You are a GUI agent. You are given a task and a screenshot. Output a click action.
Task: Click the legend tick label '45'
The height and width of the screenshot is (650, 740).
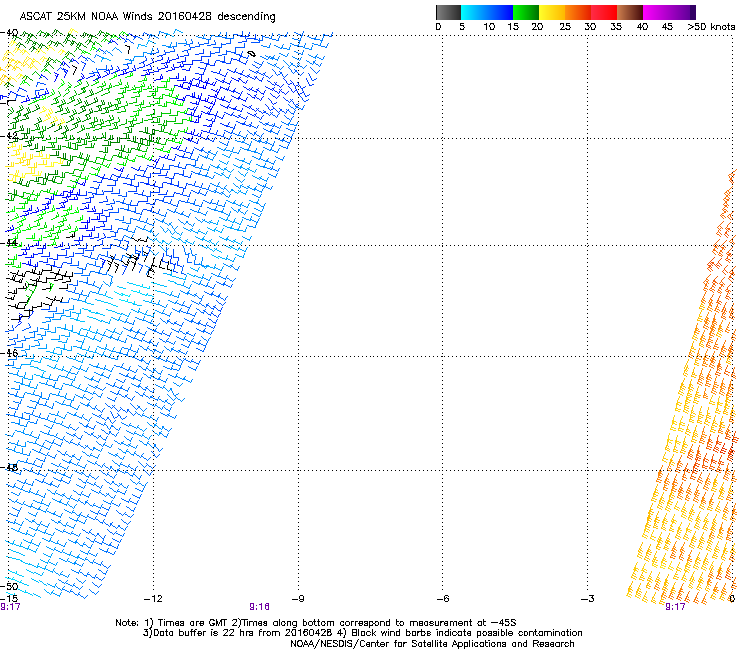tap(667, 27)
